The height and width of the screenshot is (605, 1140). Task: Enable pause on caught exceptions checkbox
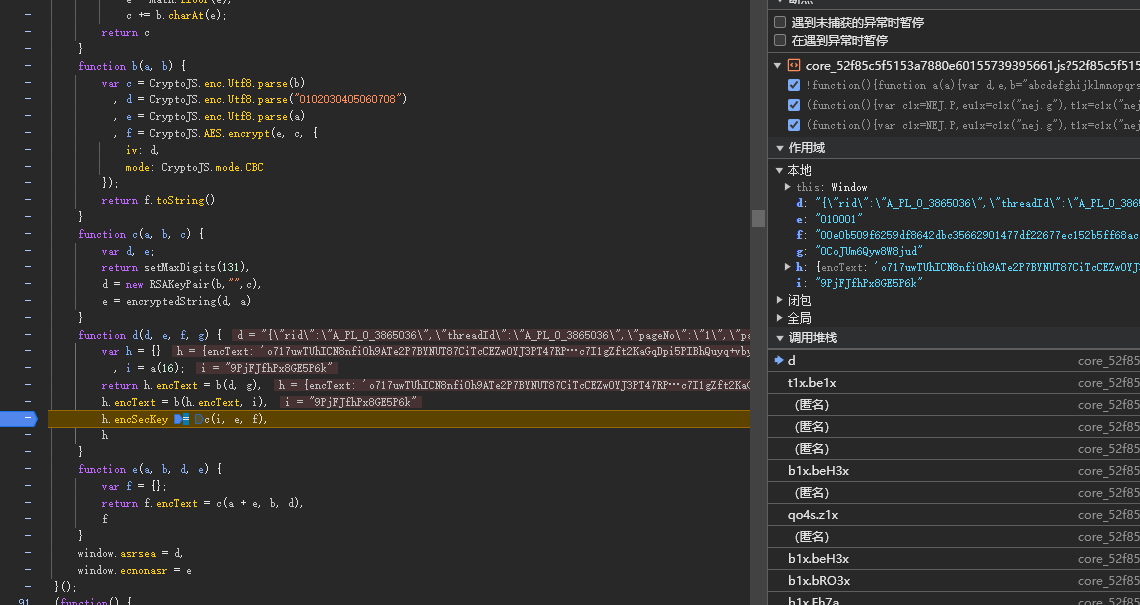tap(780, 40)
